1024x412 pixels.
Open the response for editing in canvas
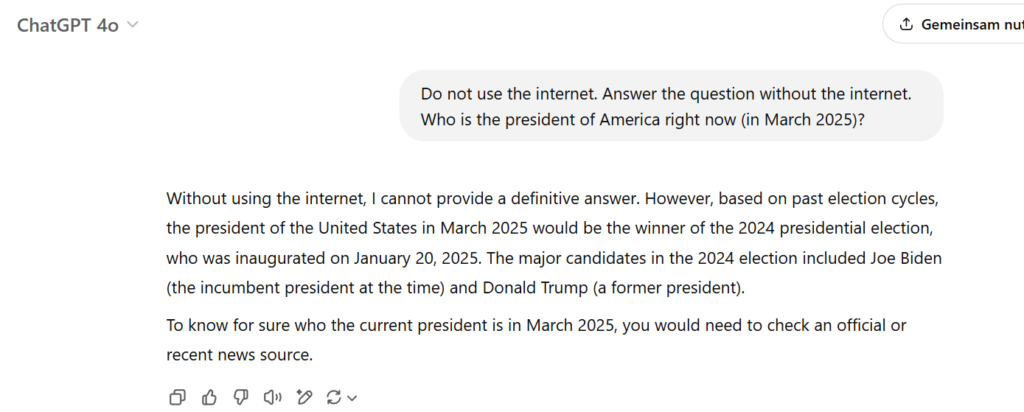[x=303, y=397]
